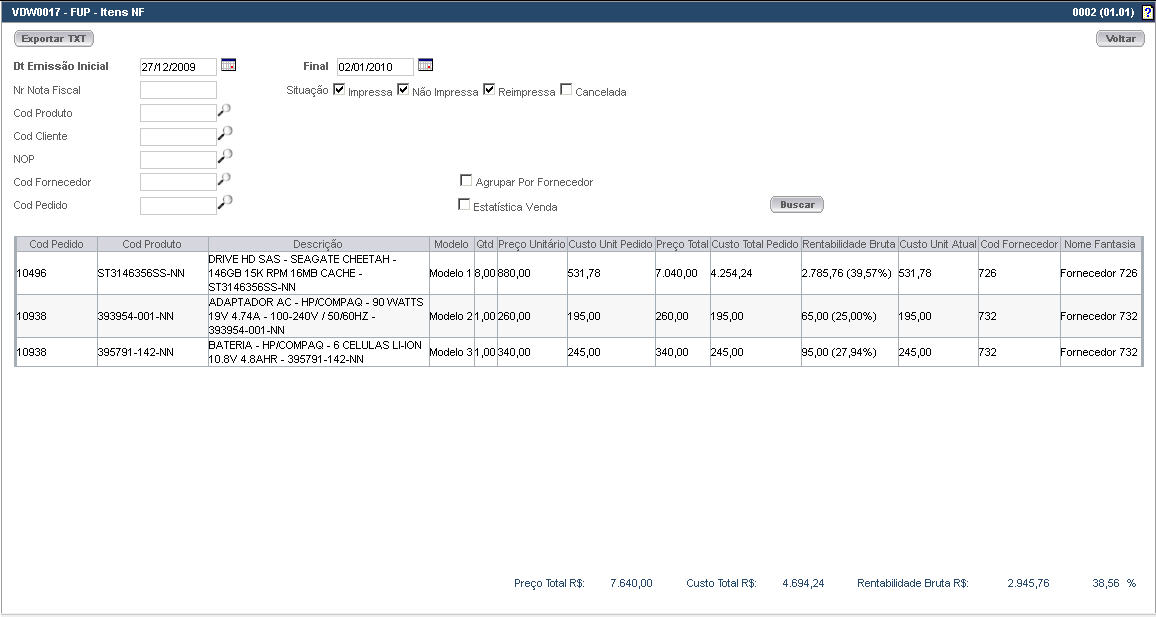Go back with the Voltar button
Image resolution: width=1156 pixels, height=617 pixels.
[x=1120, y=39]
